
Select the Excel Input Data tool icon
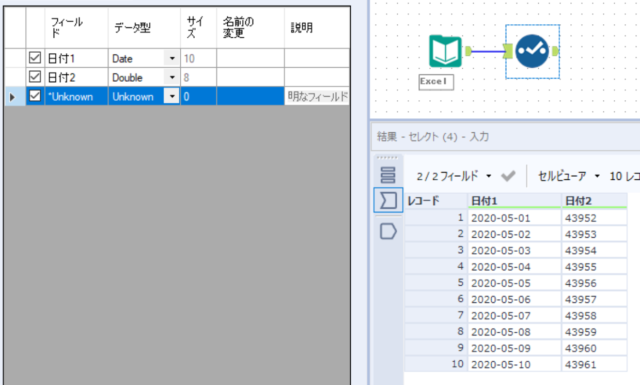pos(445,51)
